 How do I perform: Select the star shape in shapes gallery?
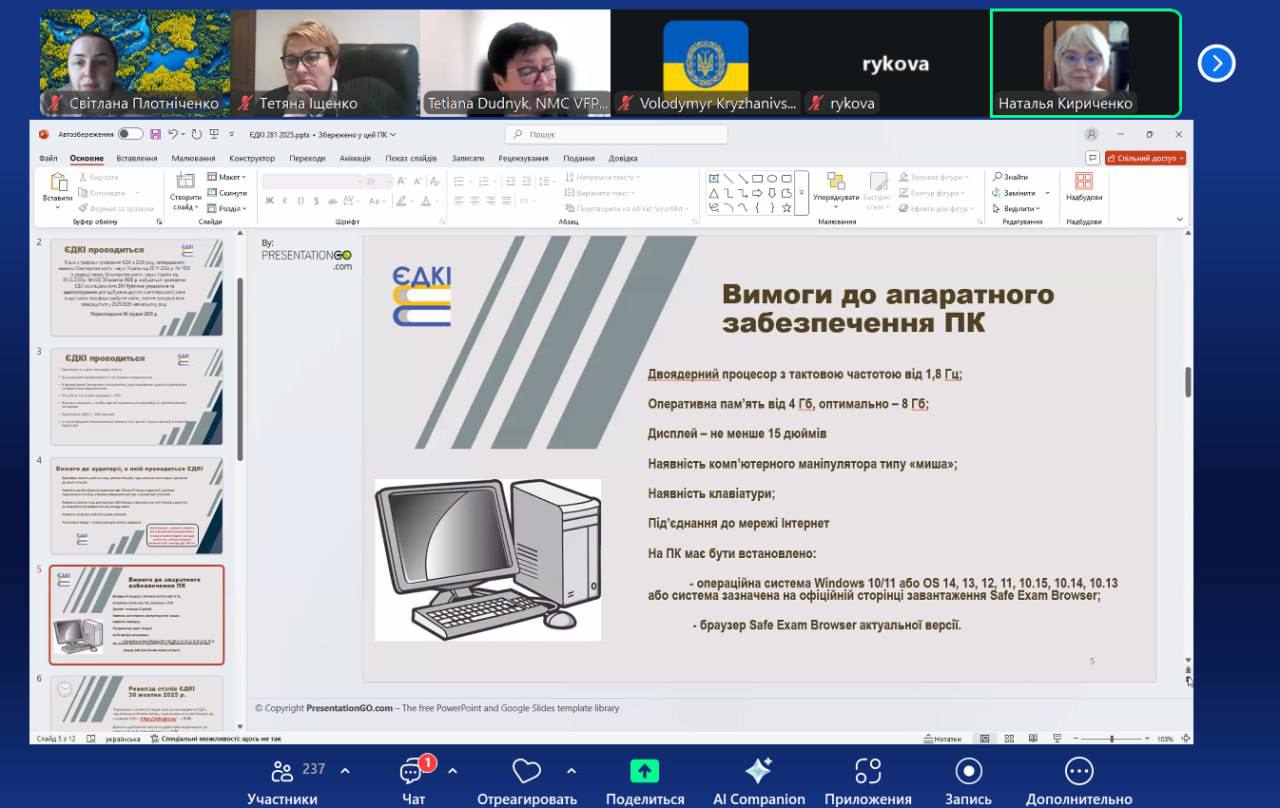pyautogui.click(x=787, y=208)
